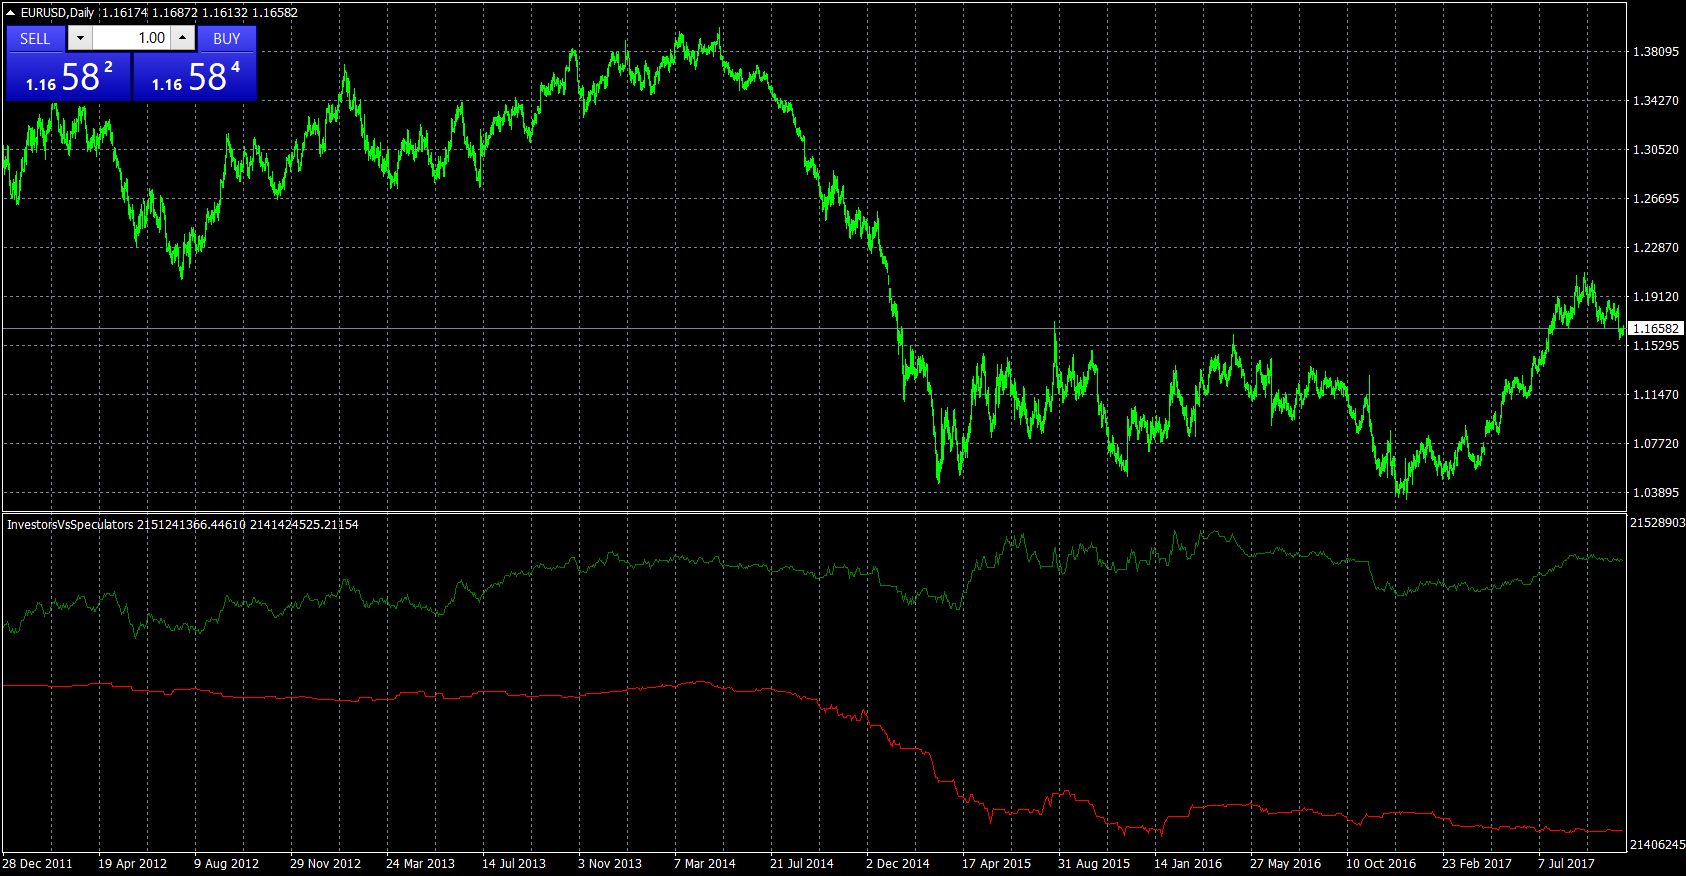Click the 28 Dec 2011 date label
The image size is (1686, 876).
click(37, 863)
